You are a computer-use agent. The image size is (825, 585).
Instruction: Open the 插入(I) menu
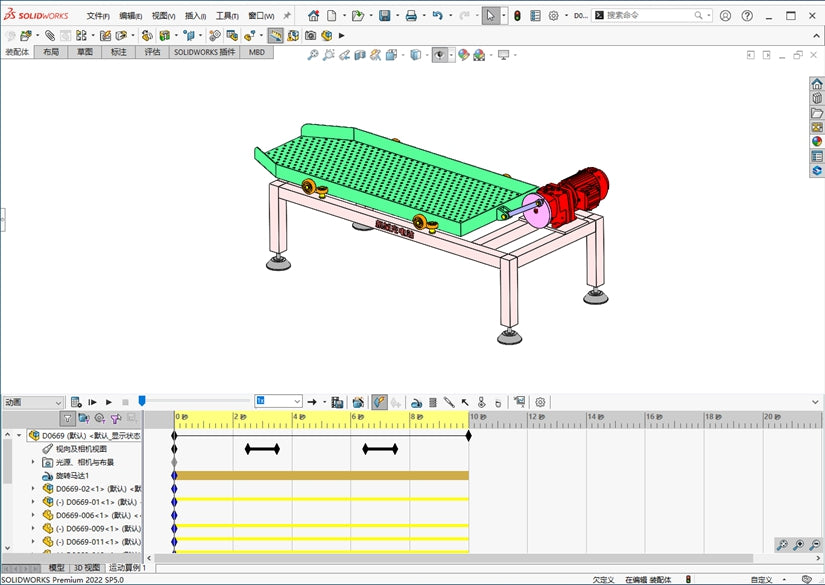(195, 16)
